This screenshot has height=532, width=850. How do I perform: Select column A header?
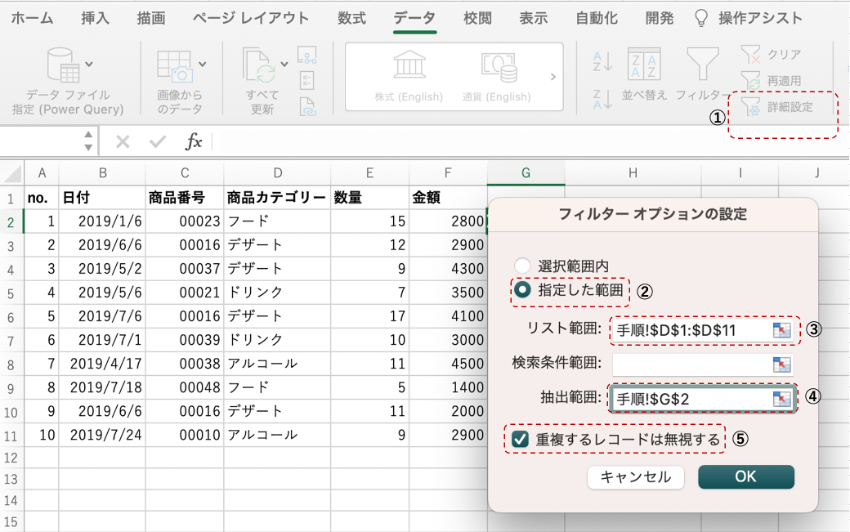click(x=42, y=173)
